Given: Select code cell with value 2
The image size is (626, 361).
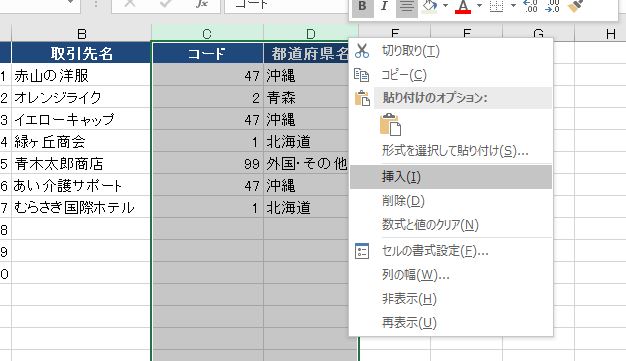Looking at the screenshot, I should (208, 97).
